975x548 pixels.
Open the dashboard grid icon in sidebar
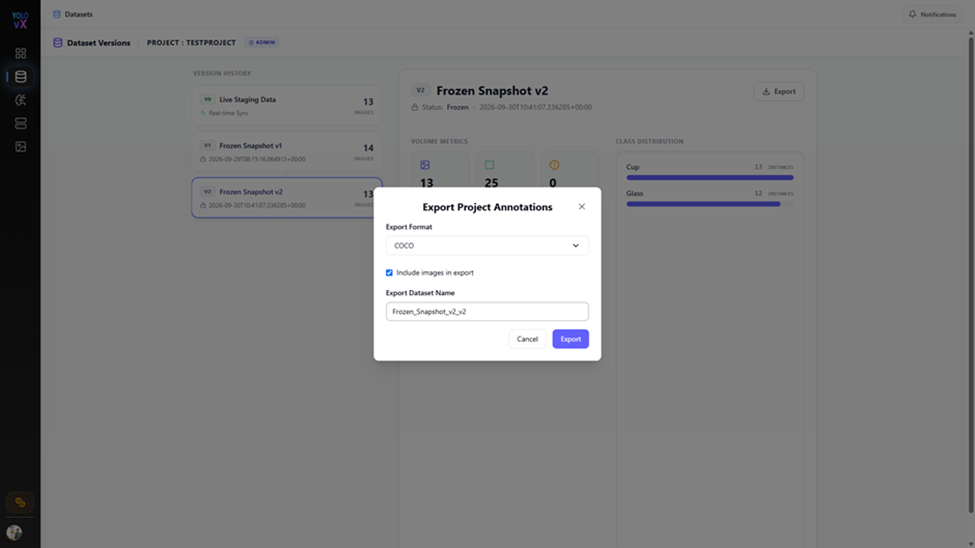tap(21, 53)
